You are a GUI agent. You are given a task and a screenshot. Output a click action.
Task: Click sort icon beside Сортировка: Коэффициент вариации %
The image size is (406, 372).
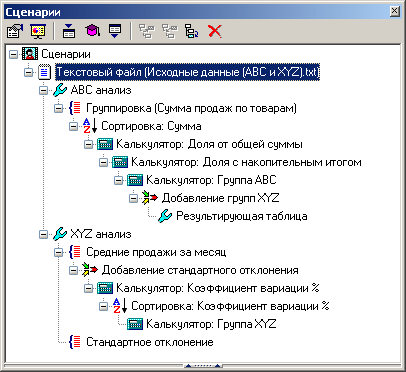click(x=120, y=306)
